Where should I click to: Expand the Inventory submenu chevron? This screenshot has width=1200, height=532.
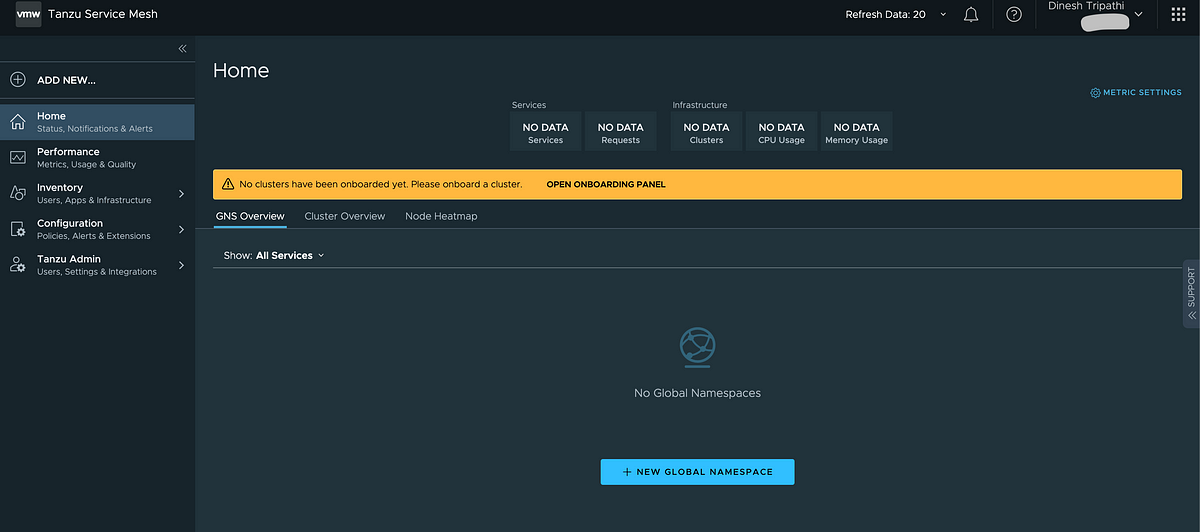tap(181, 194)
